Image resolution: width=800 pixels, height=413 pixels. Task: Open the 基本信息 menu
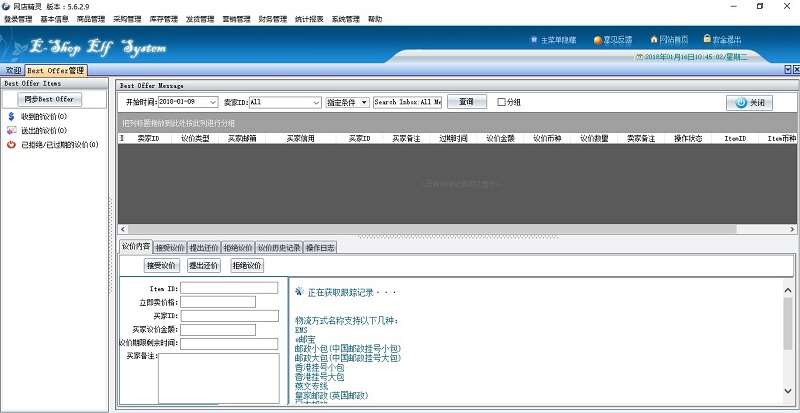[x=54, y=19]
